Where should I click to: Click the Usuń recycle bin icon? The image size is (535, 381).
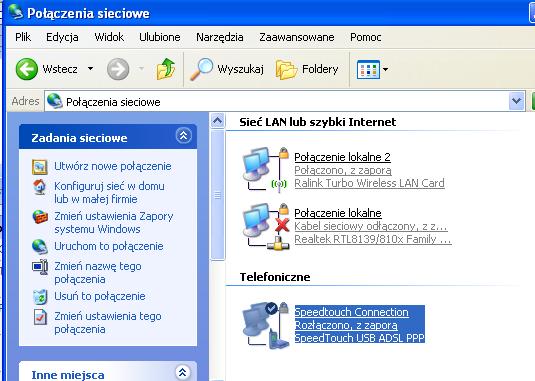tap(40, 297)
